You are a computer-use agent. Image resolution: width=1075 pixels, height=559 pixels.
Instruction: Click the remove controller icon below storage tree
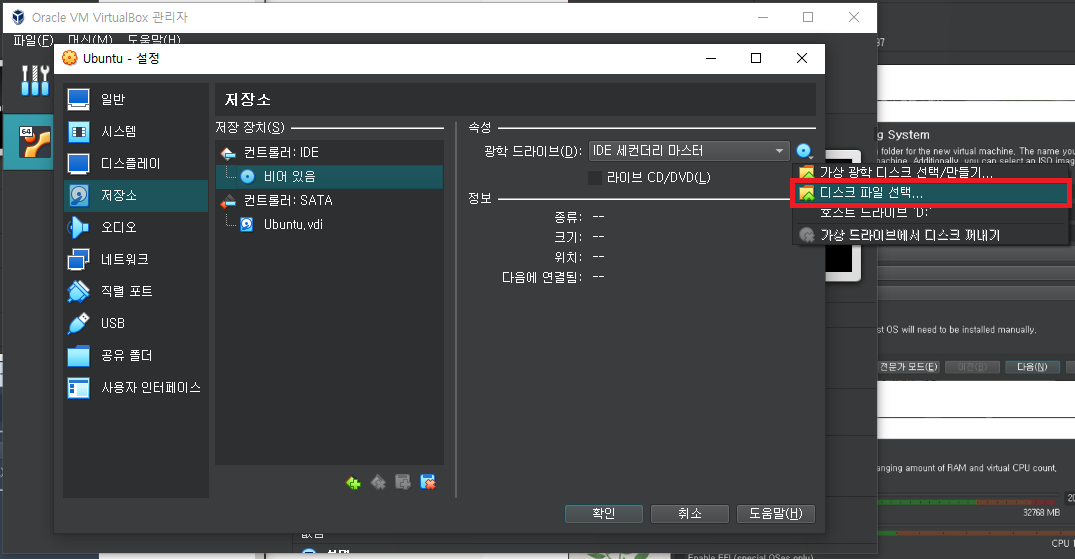coord(378,483)
